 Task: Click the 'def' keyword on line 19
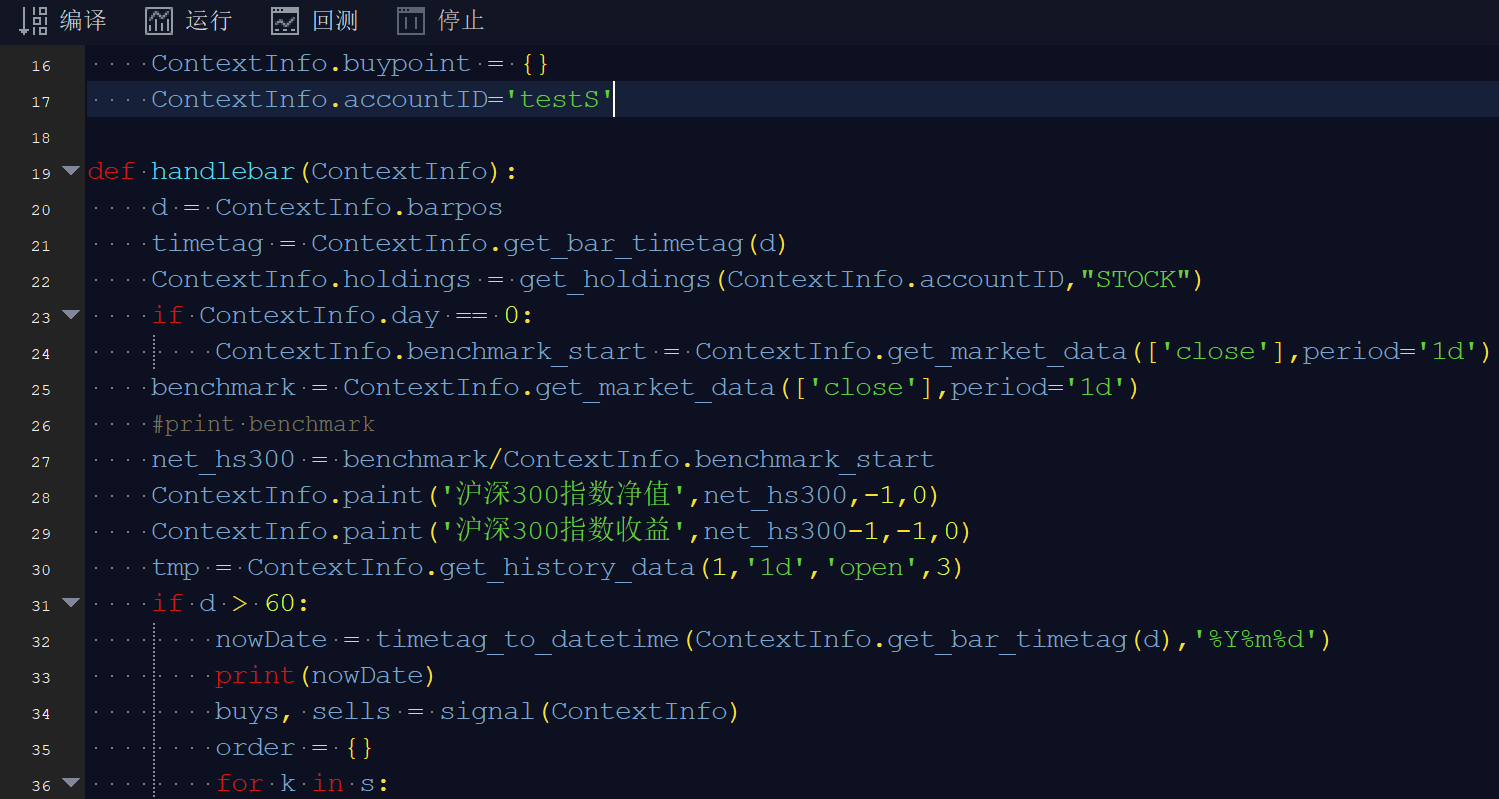pos(111,172)
